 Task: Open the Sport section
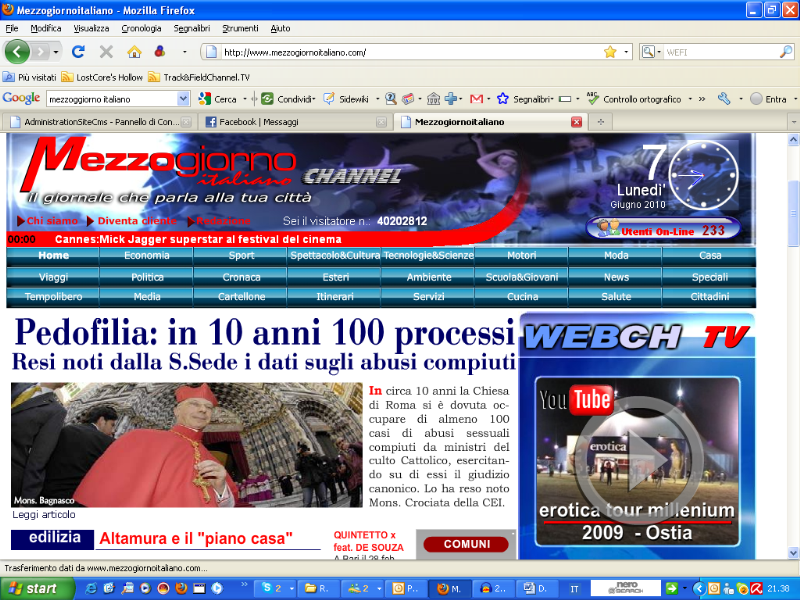pos(241,256)
